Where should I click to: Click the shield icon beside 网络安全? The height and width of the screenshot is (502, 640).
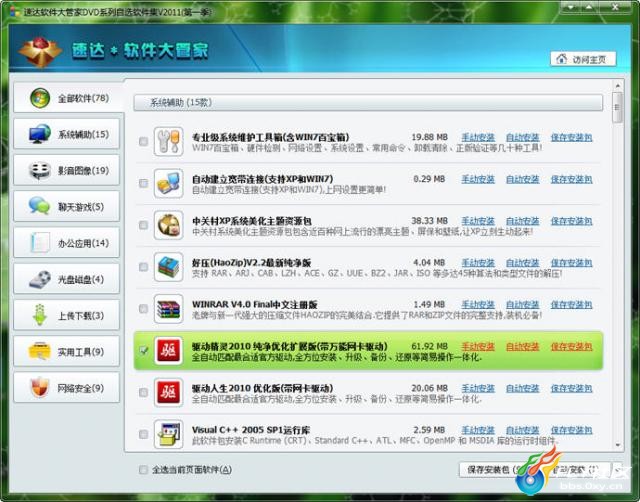tap(40, 387)
